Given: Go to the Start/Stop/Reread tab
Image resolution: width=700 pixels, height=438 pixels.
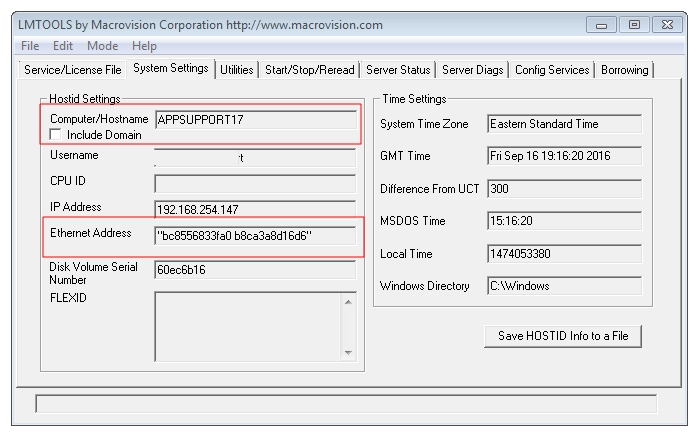Looking at the screenshot, I should click(310, 70).
